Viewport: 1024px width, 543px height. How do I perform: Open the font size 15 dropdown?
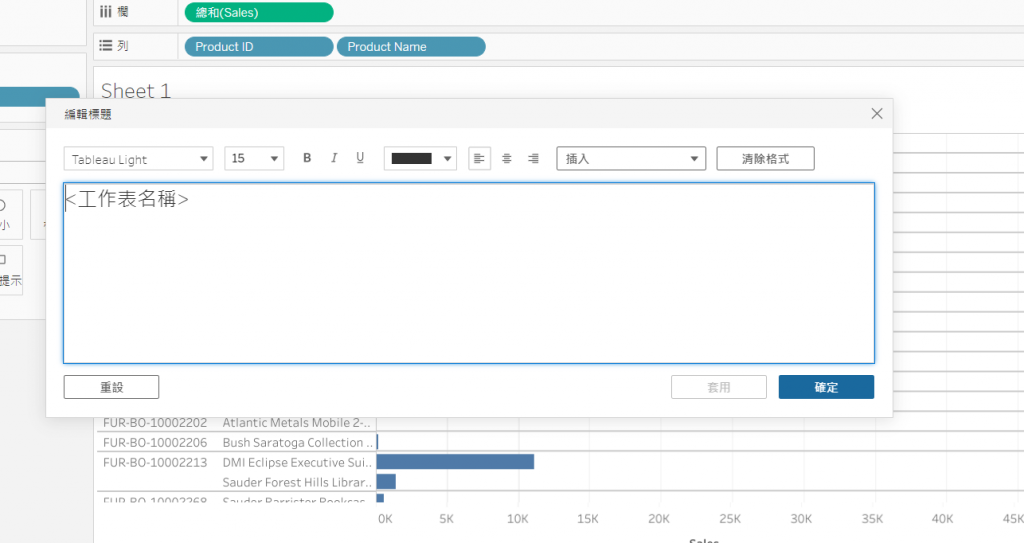click(x=254, y=159)
